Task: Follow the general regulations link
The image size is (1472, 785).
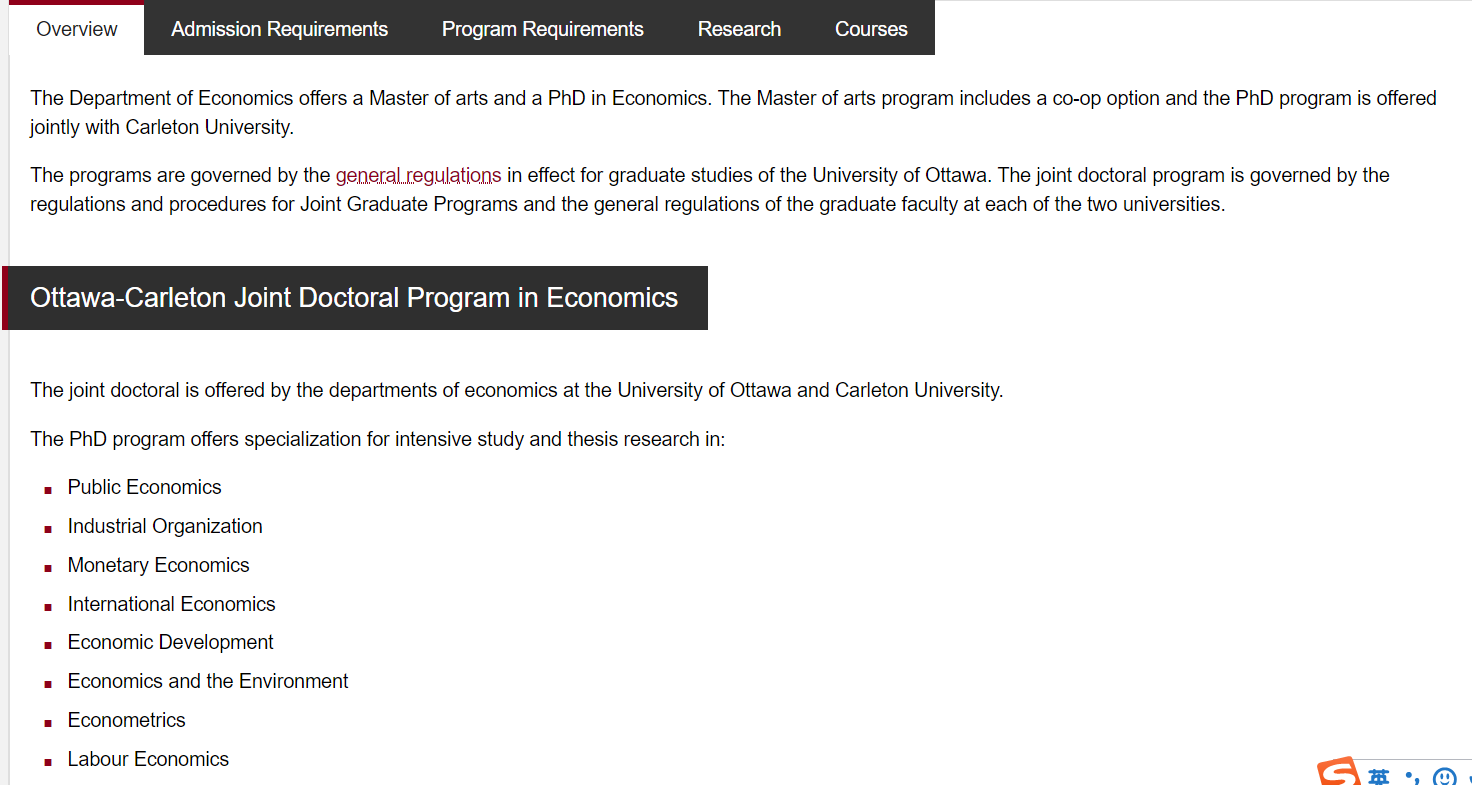Action: coord(418,175)
